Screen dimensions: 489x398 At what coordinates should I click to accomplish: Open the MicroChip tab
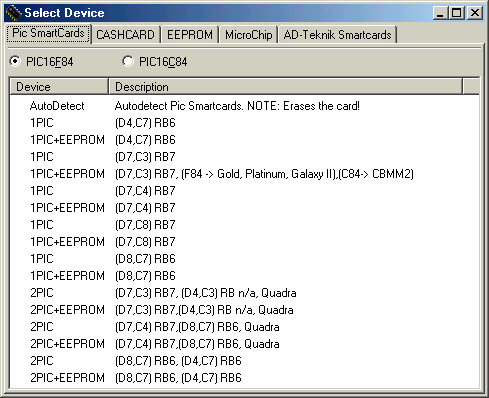coord(248,35)
